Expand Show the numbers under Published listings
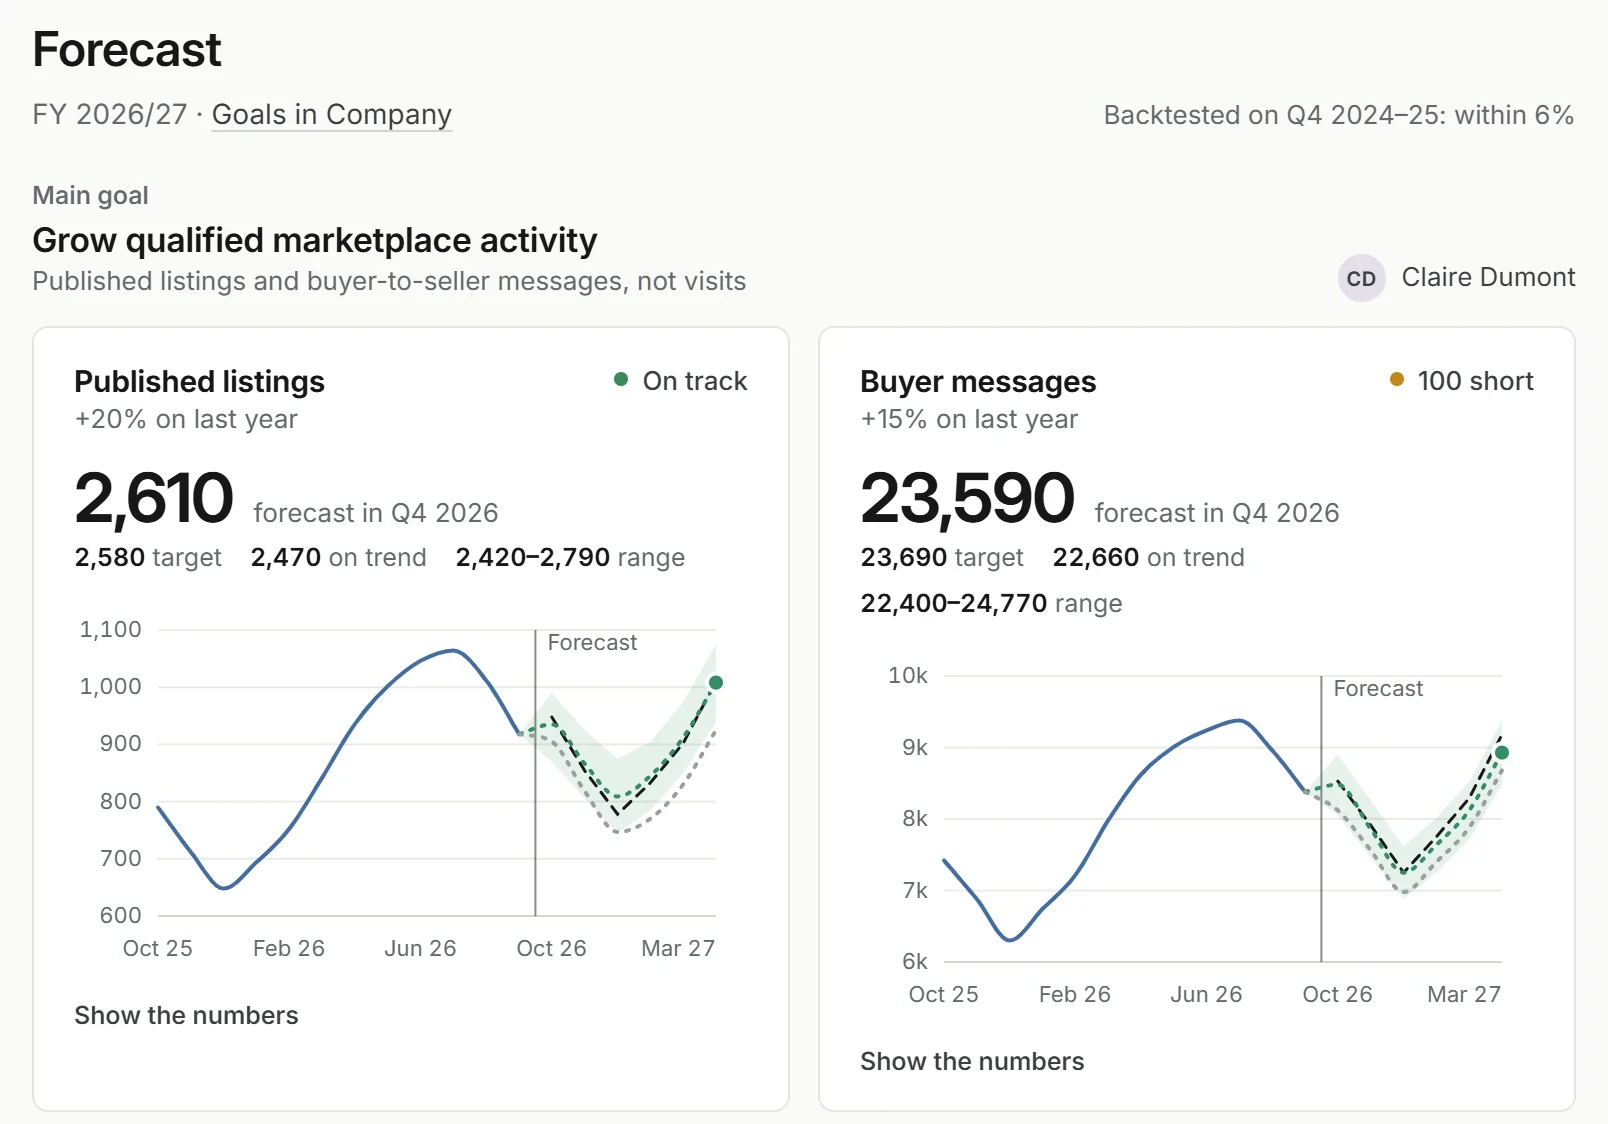The height and width of the screenshot is (1124, 1608). tap(186, 1015)
